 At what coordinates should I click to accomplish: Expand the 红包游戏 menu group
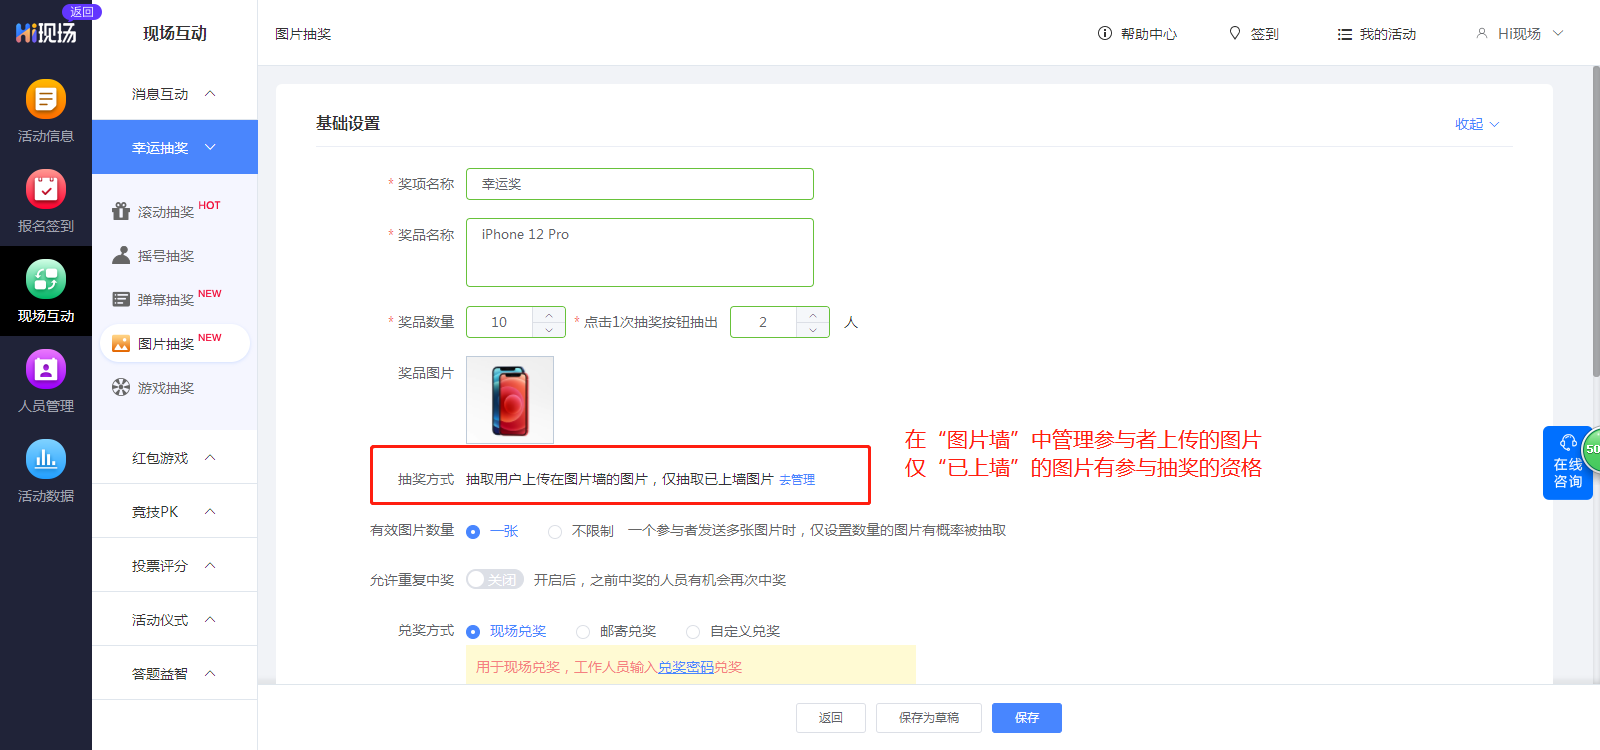(x=174, y=458)
